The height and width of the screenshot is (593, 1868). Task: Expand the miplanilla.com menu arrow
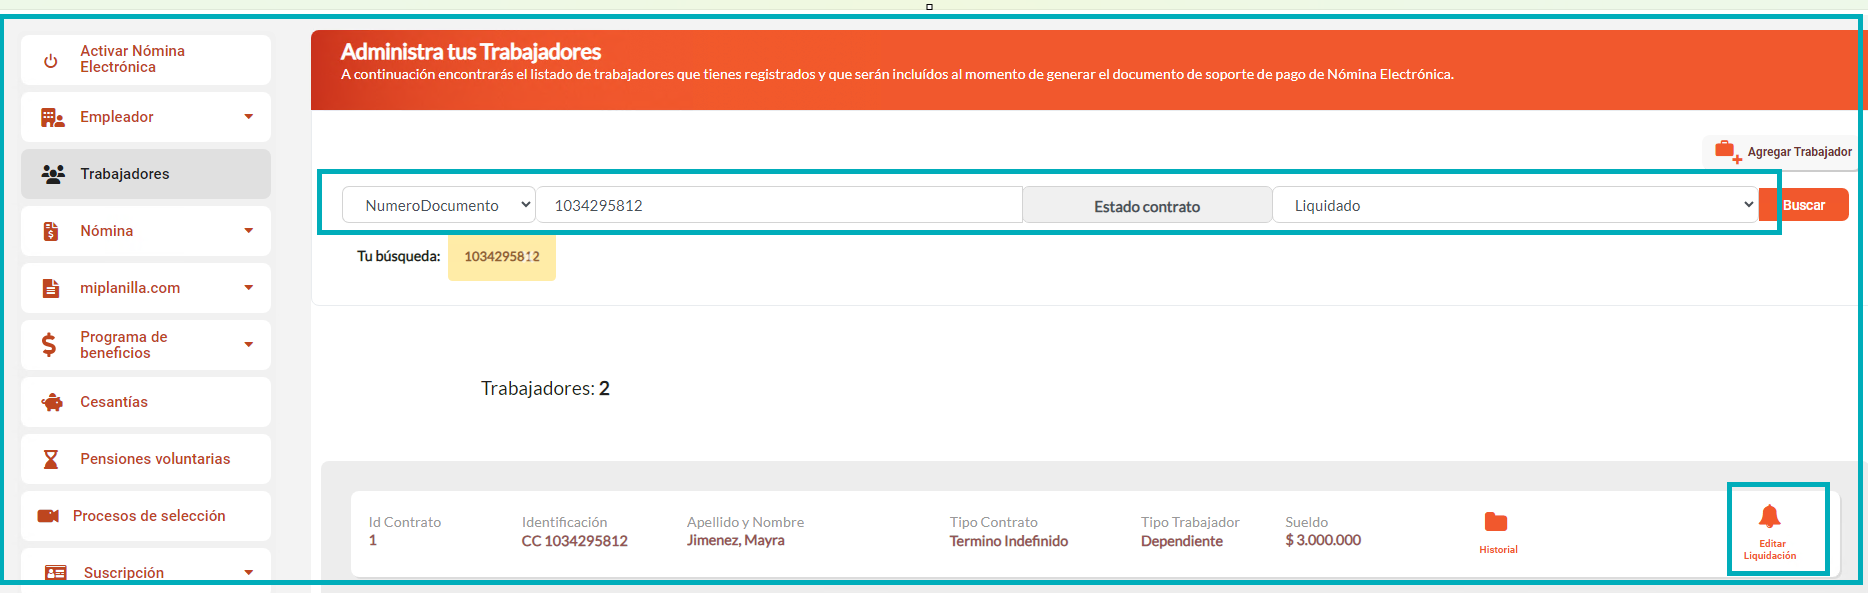coord(249,288)
